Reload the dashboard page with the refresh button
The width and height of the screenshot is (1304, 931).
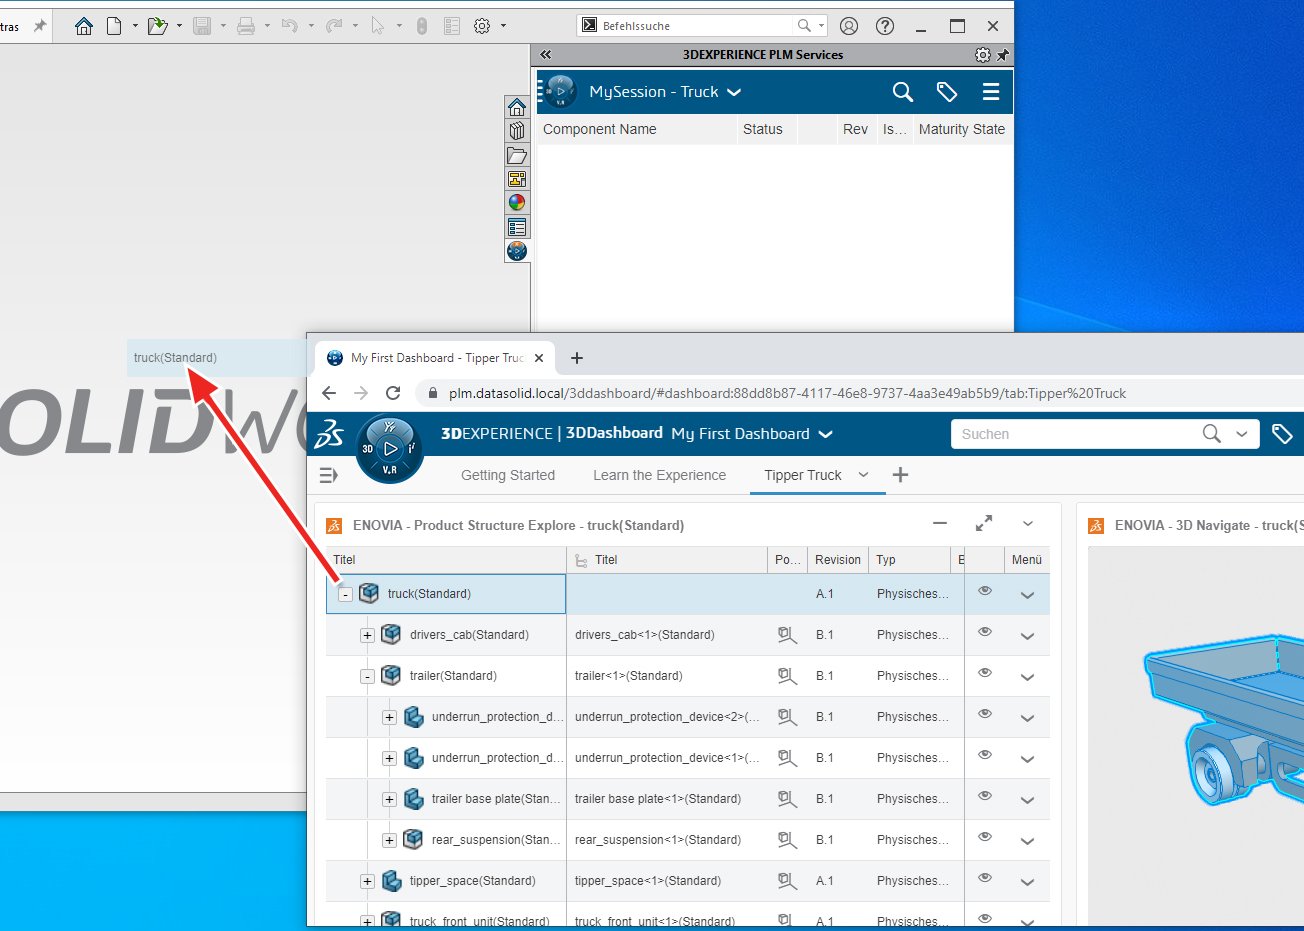tap(393, 393)
